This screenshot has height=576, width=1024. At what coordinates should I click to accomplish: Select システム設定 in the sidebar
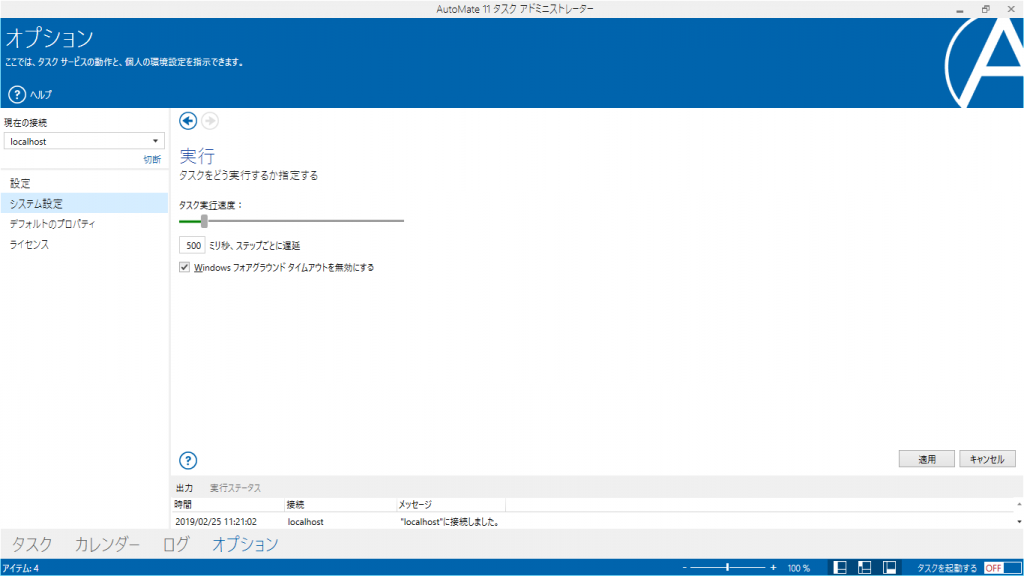click(84, 203)
